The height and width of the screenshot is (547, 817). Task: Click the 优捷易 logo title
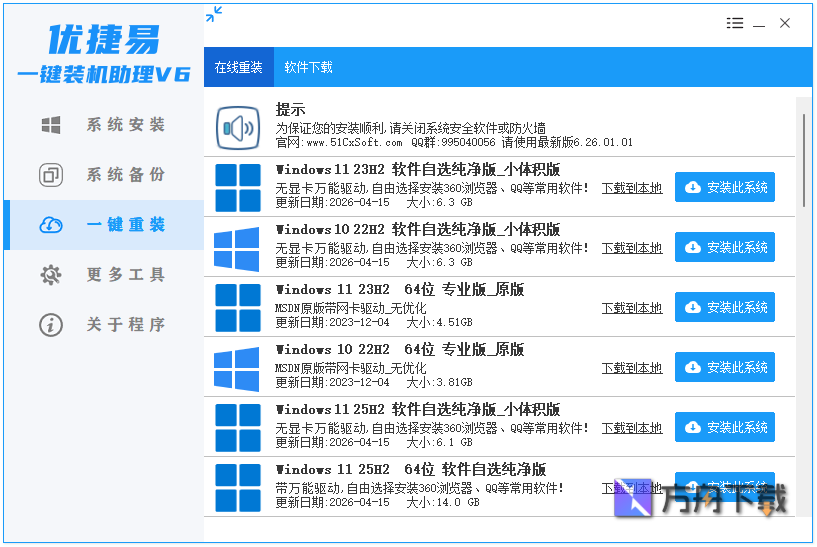104,40
